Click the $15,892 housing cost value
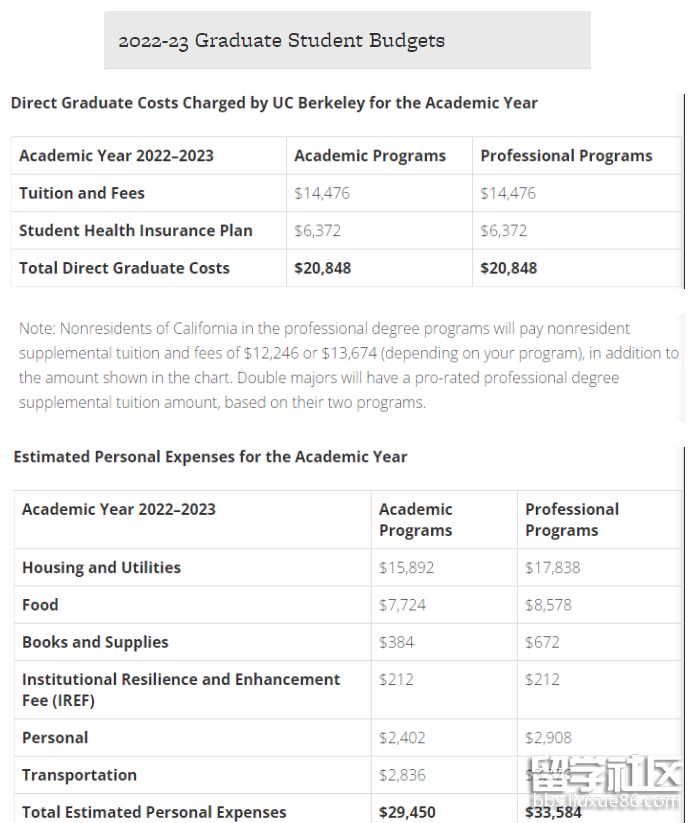Viewport: 696px width, 823px height. point(406,568)
